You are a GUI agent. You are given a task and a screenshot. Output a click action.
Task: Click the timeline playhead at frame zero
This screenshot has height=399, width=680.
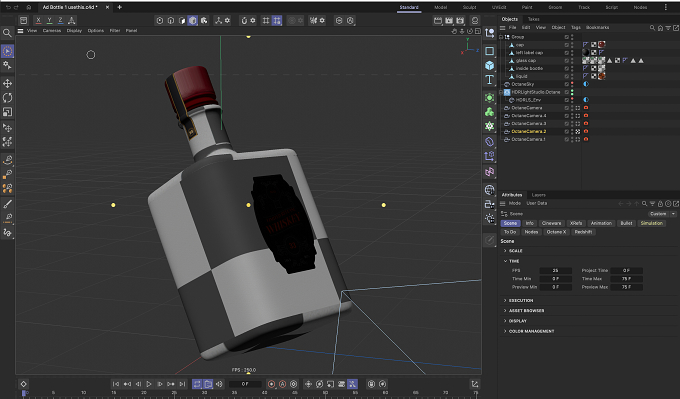tap(24, 393)
